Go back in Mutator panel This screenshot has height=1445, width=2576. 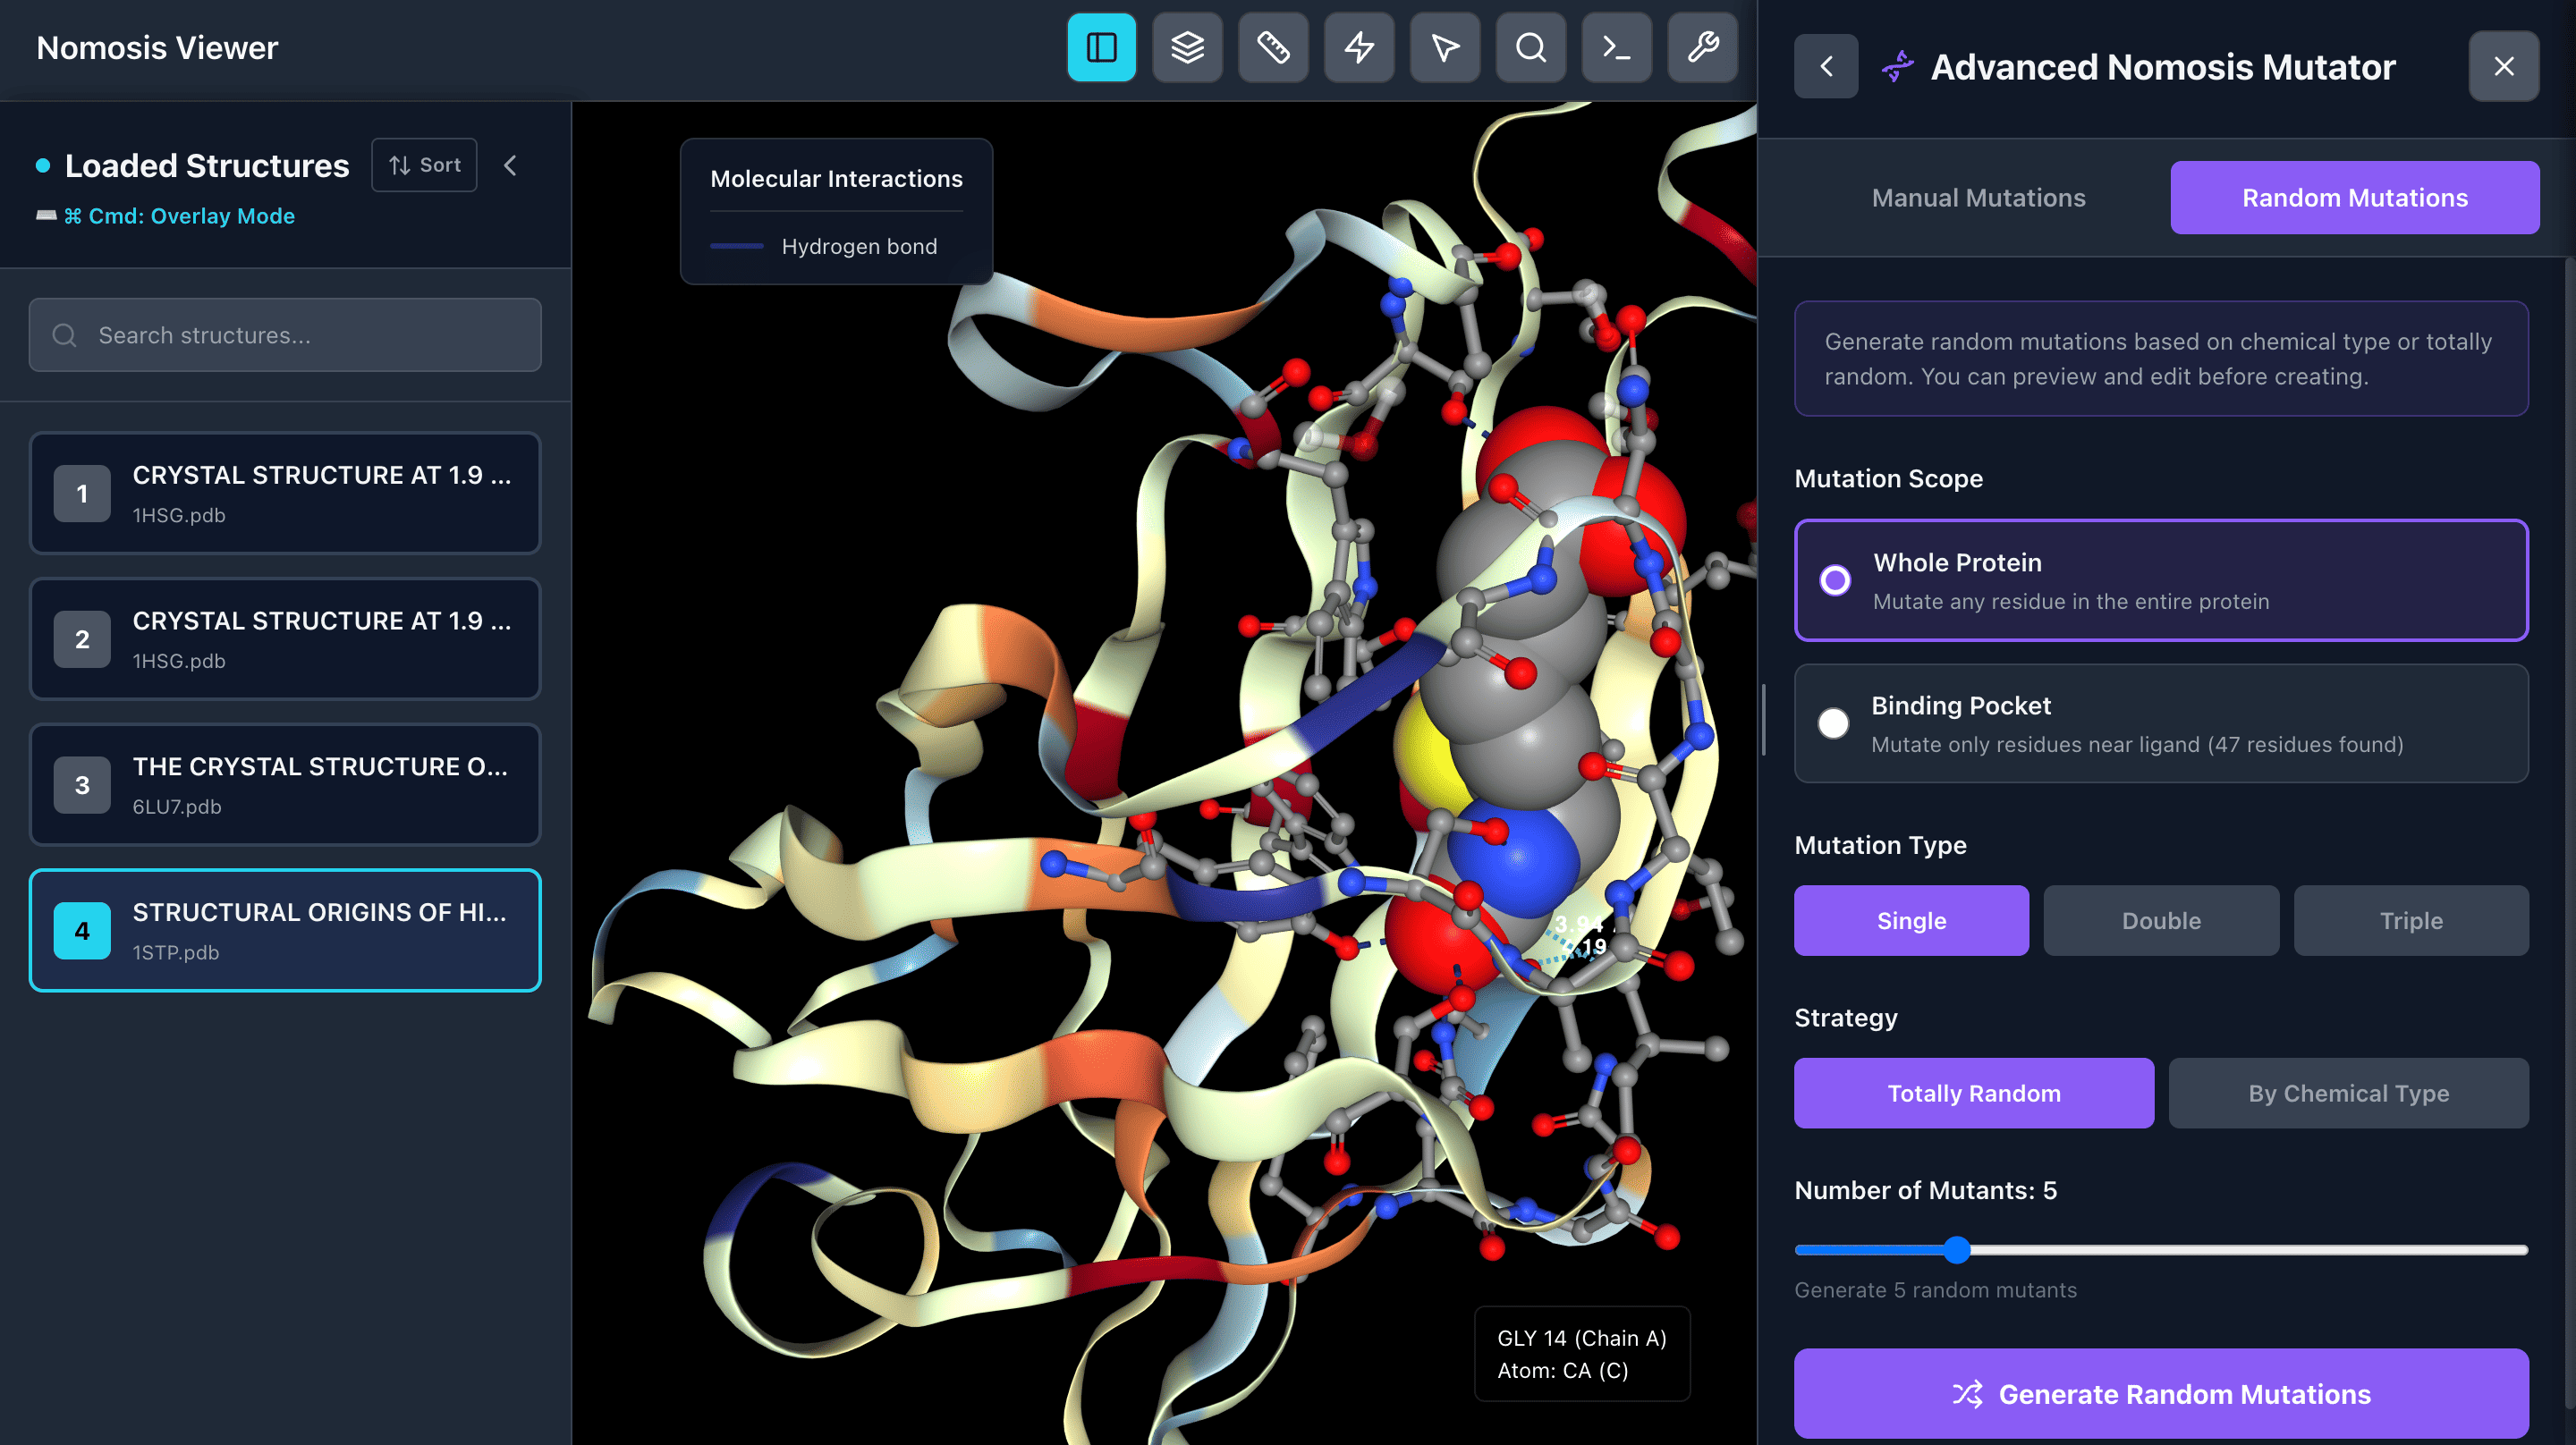click(1825, 67)
